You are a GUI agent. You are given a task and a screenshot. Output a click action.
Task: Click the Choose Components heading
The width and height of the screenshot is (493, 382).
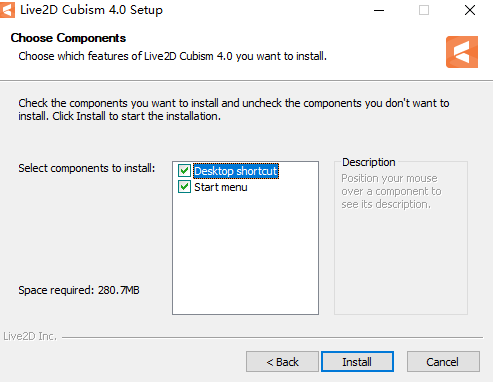[x=68, y=38]
